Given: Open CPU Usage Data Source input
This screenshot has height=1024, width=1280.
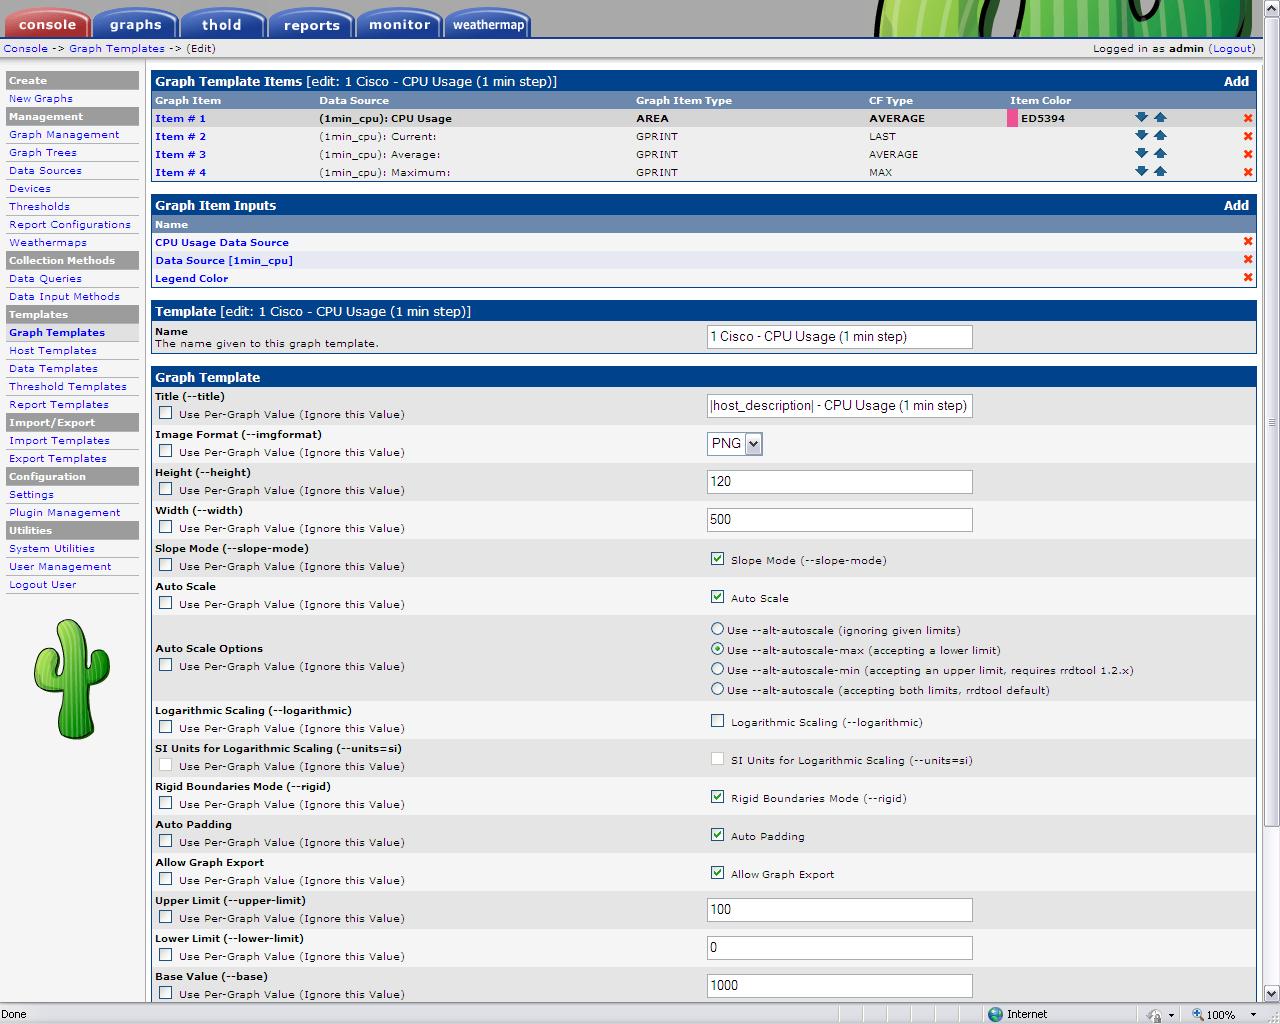Looking at the screenshot, I should click(x=222, y=242).
